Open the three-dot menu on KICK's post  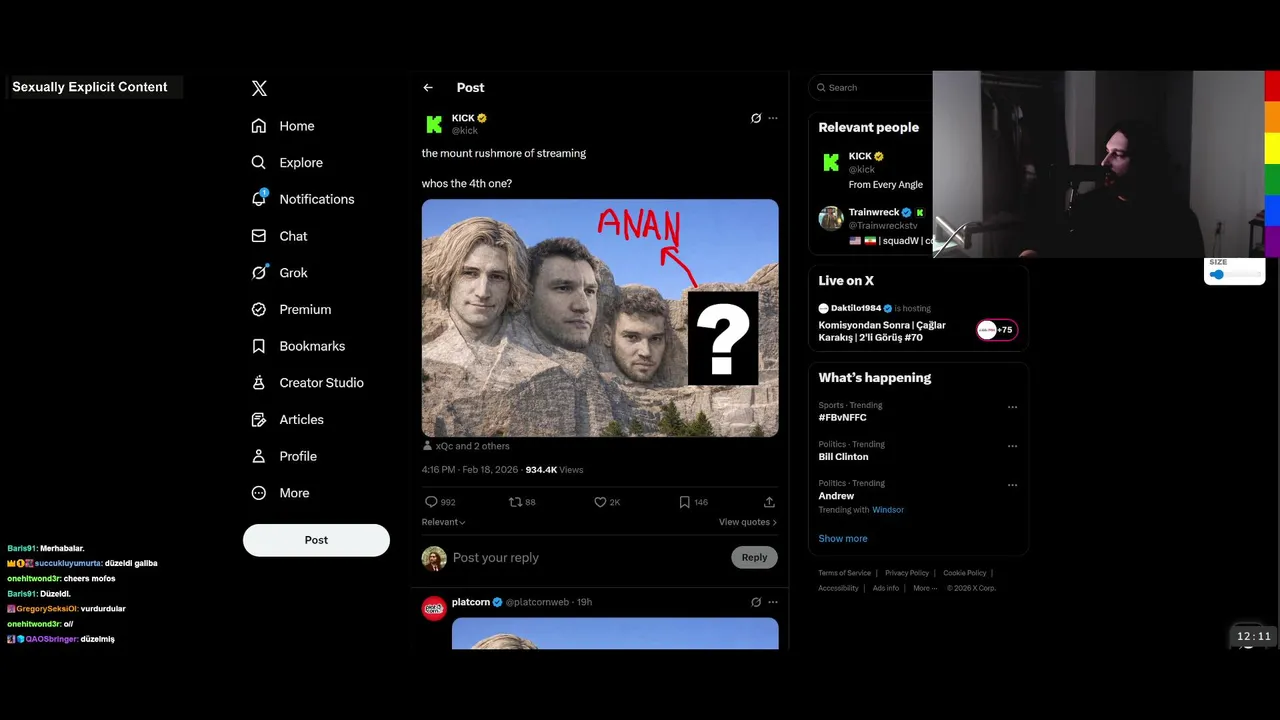coord(773,118)
